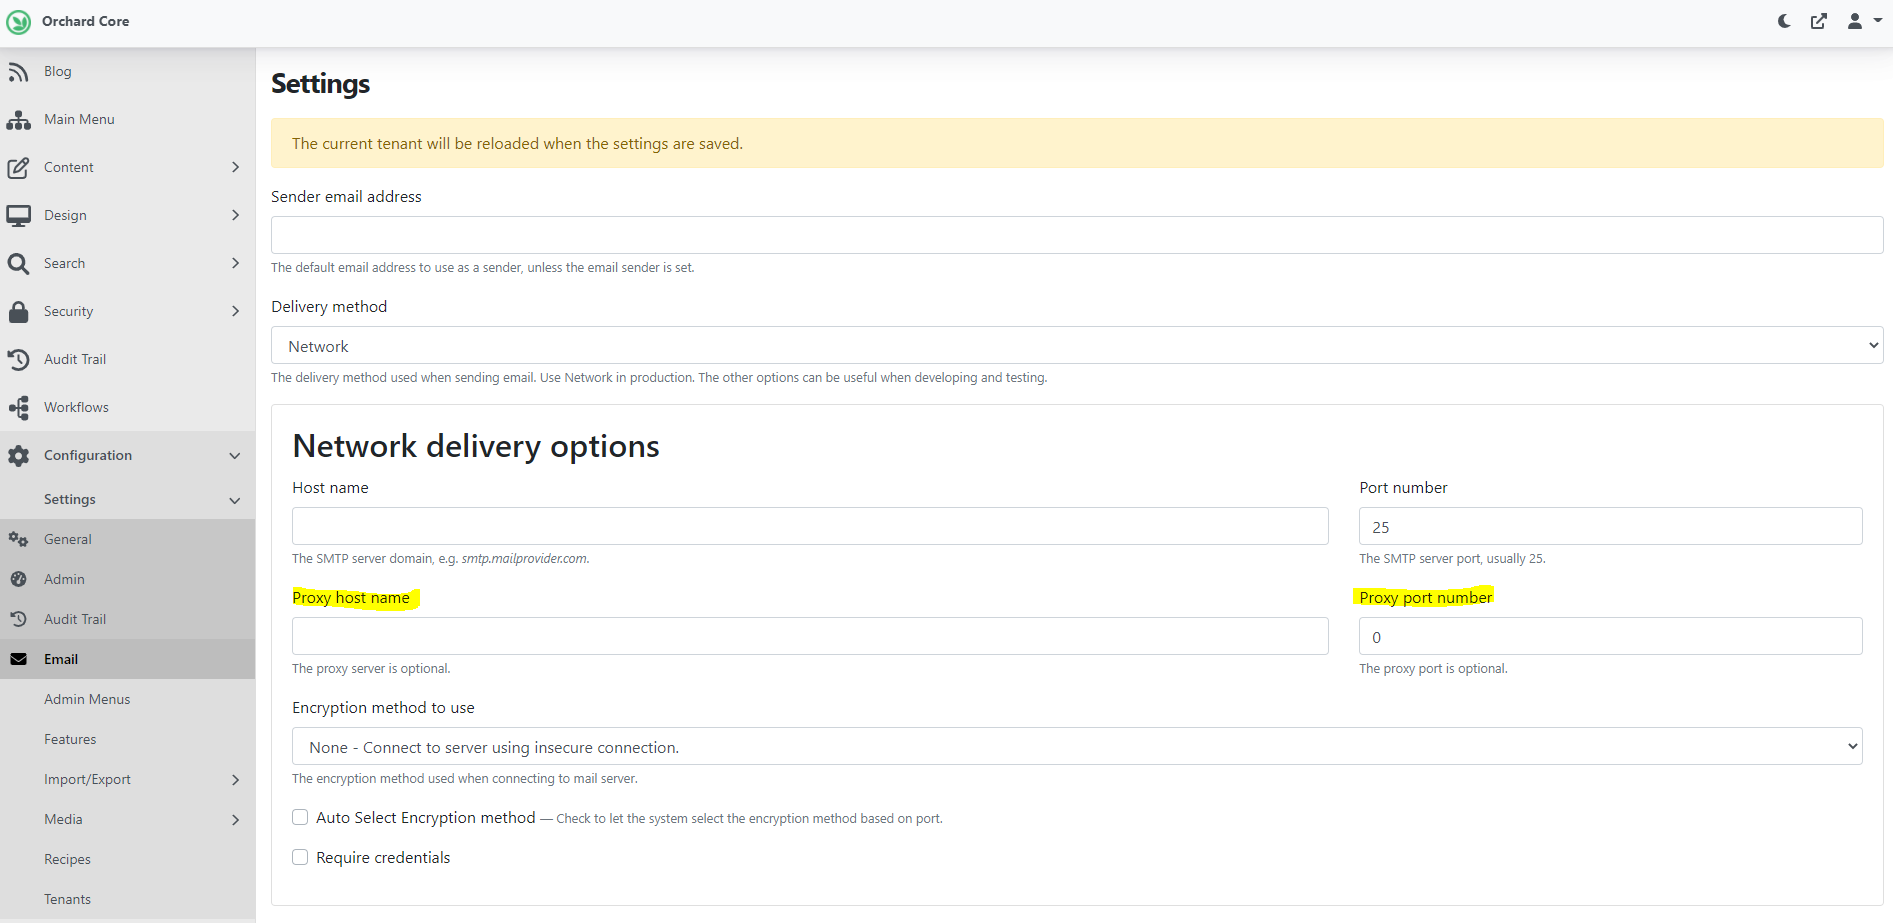
Task: Click the Workflows diagram icon
Action: click(18, 408)
